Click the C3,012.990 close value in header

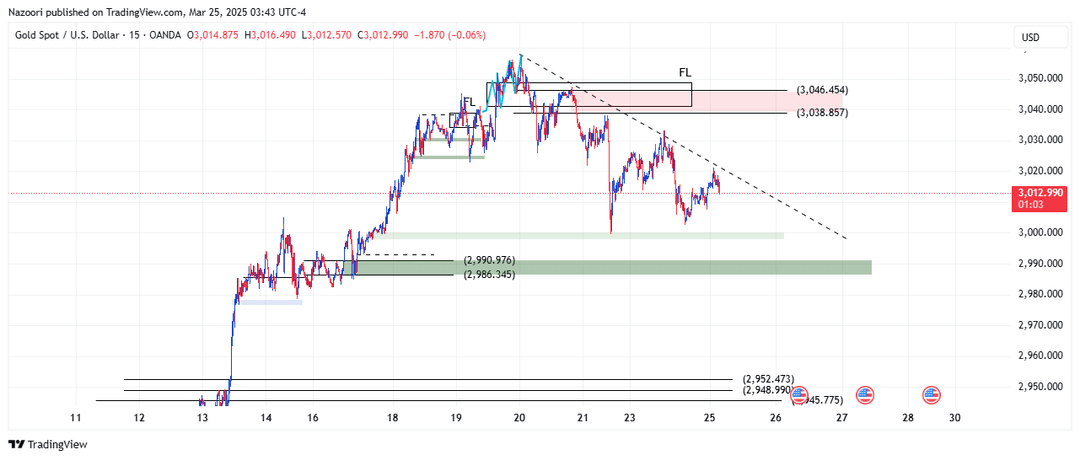(x=385, y=34)
